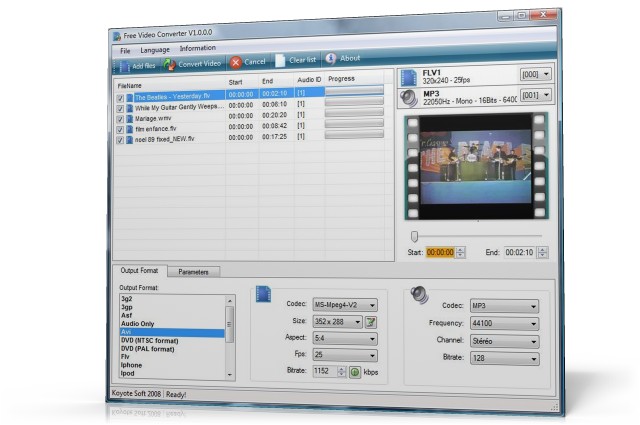The height and width of the screenshot is (425, 640).
Task: Click the speaker icon beside MP3 stream info
Action: 408,97
